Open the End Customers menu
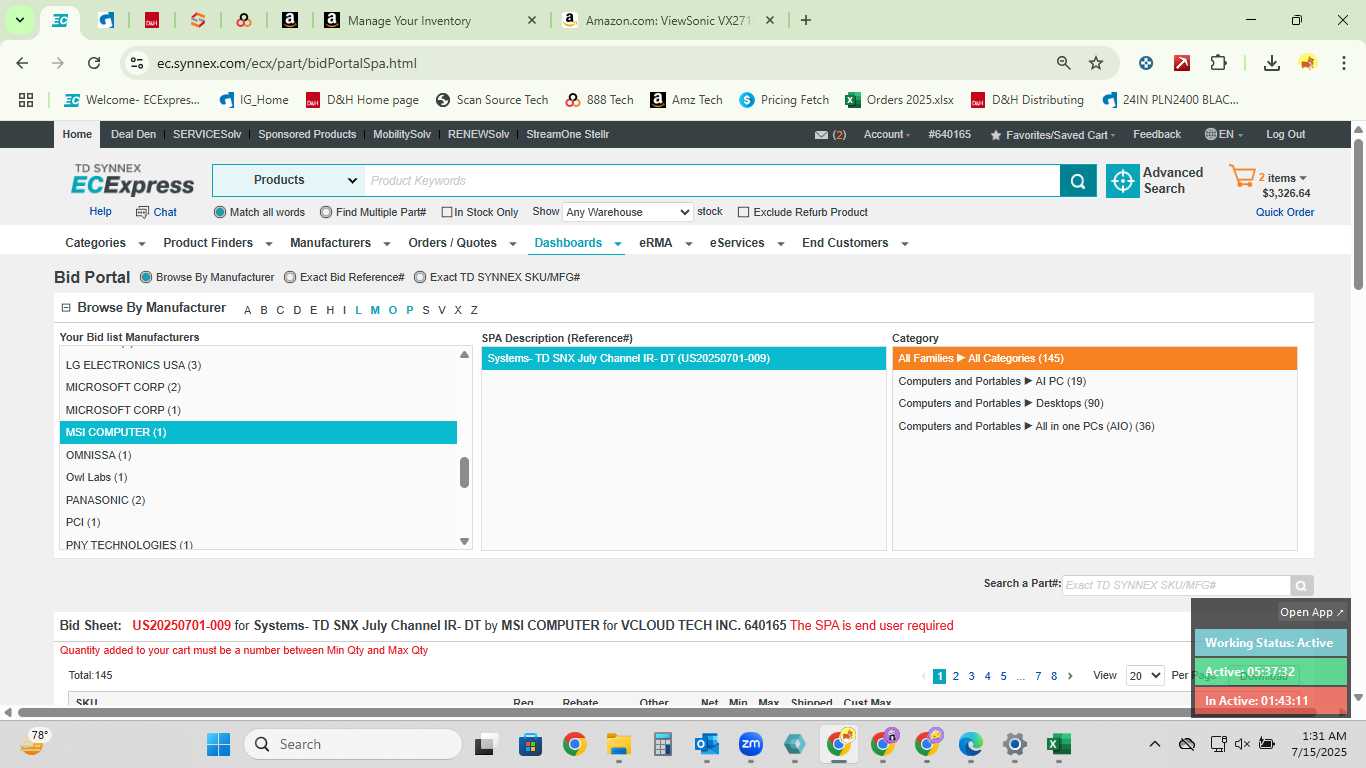 pos(855,243)
